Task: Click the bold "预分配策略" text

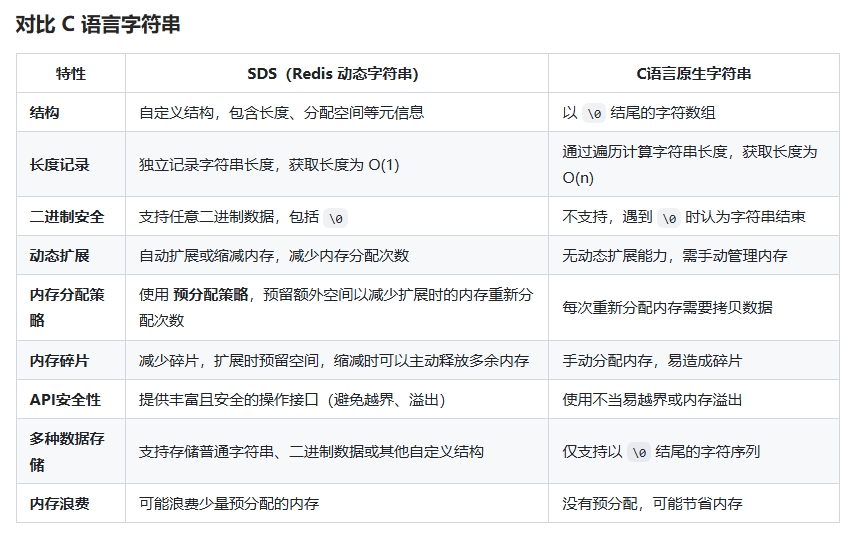Action: pos(211,295)
